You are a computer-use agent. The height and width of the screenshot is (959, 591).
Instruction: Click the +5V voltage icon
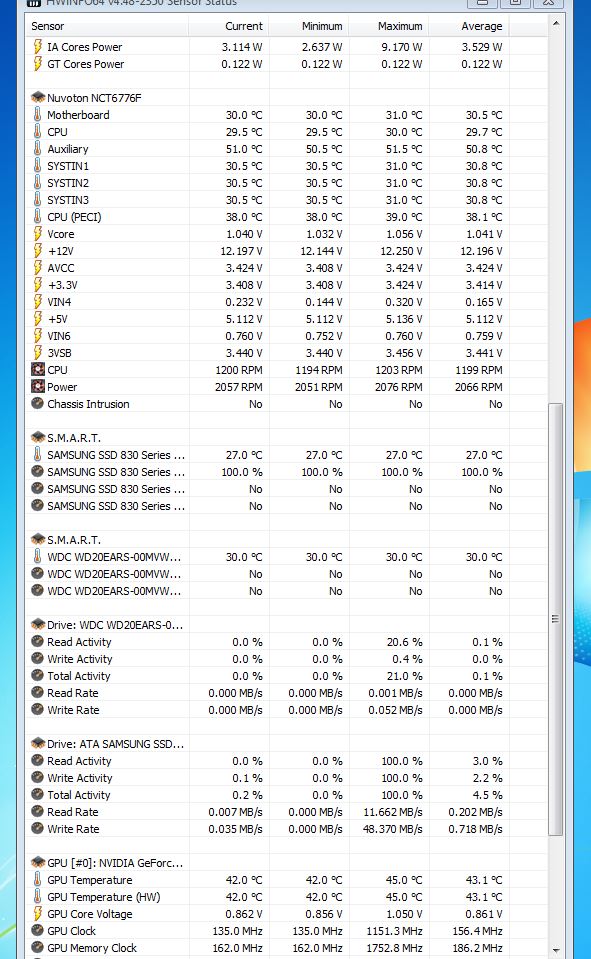point(37,319)
